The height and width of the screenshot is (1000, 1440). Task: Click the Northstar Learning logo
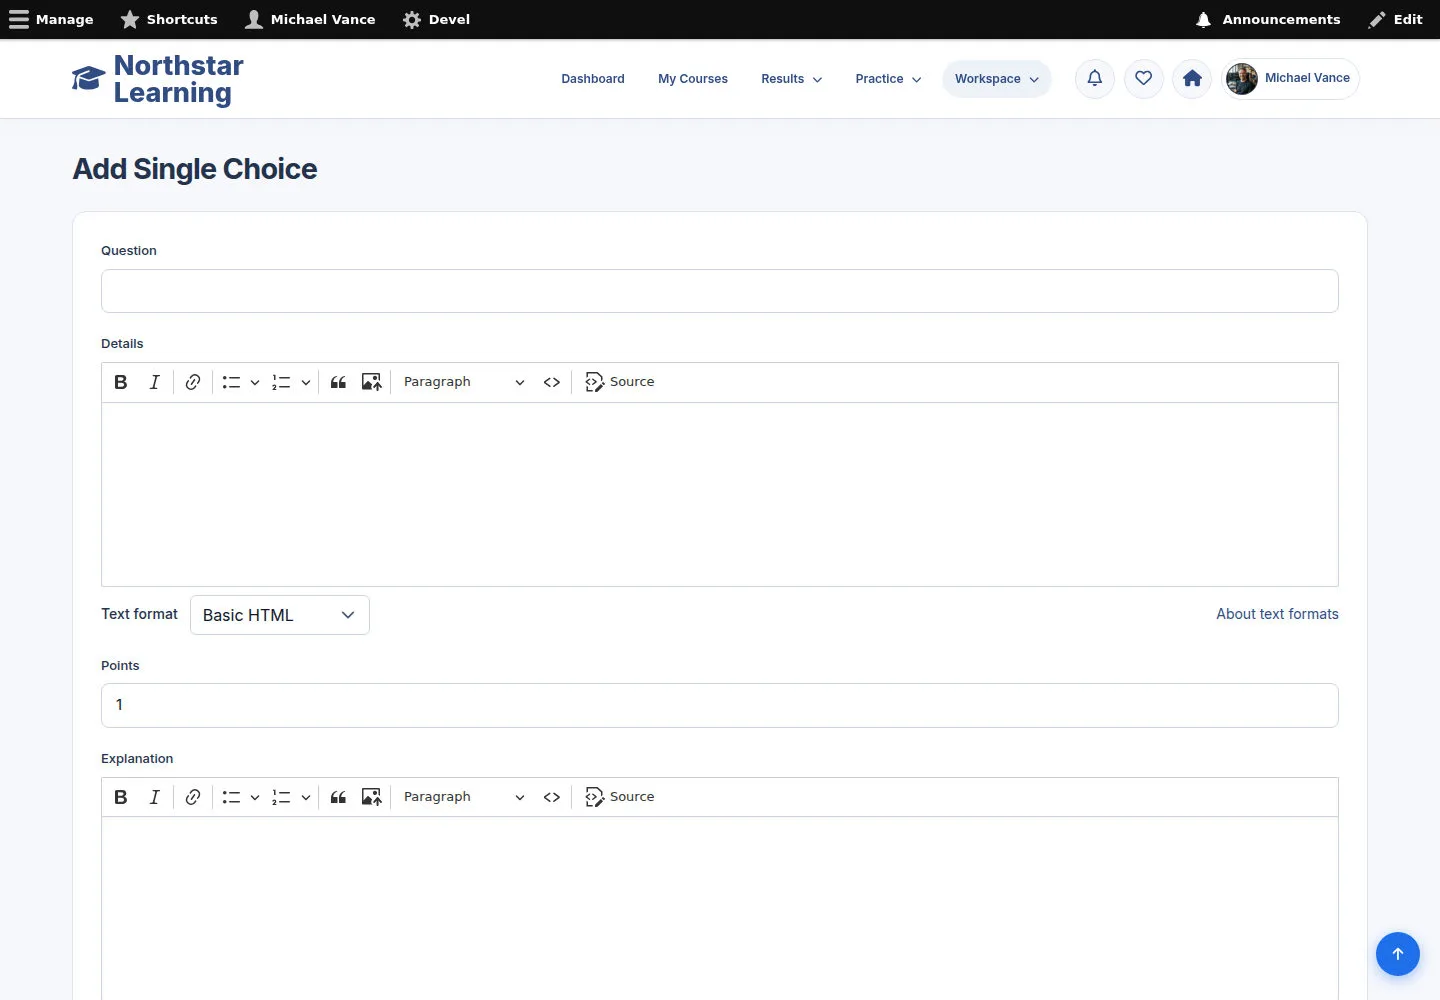[158, 79]
